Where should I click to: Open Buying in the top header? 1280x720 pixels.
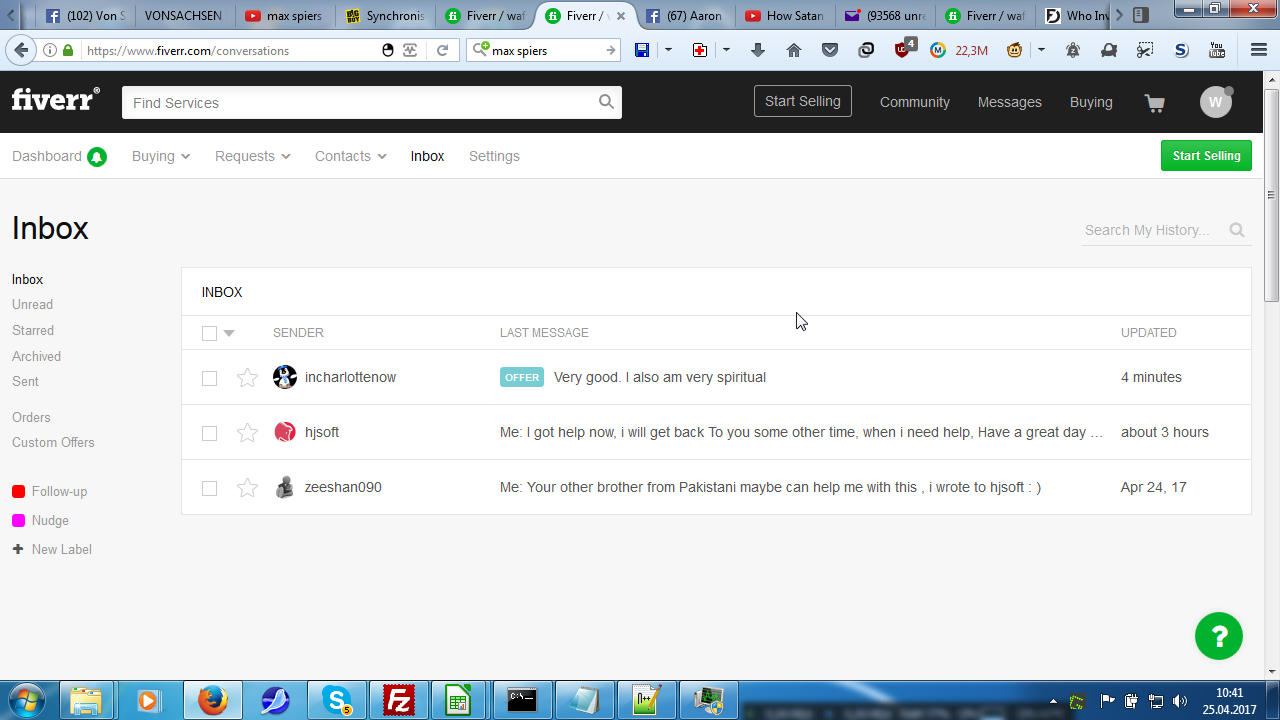click(1091, 102)
